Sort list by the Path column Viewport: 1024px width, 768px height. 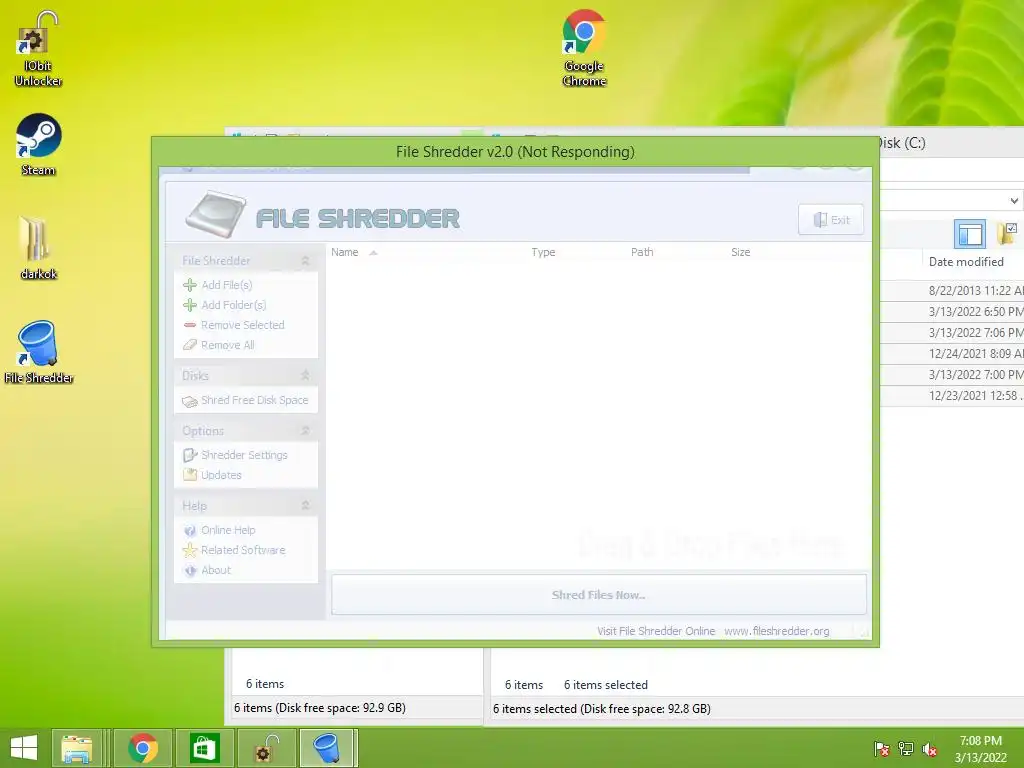[x=642, y=252]
